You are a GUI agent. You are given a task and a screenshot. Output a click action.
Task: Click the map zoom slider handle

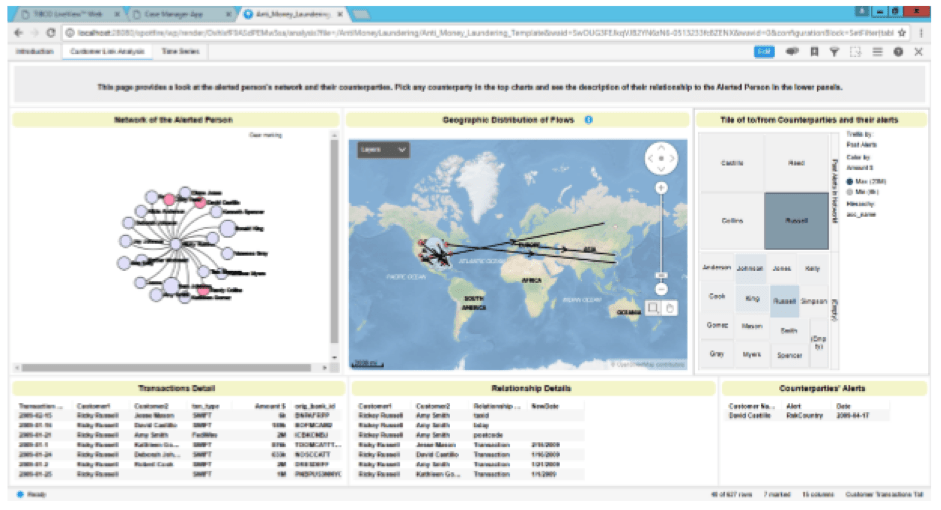pyautogui.click(x=661, y=275)
